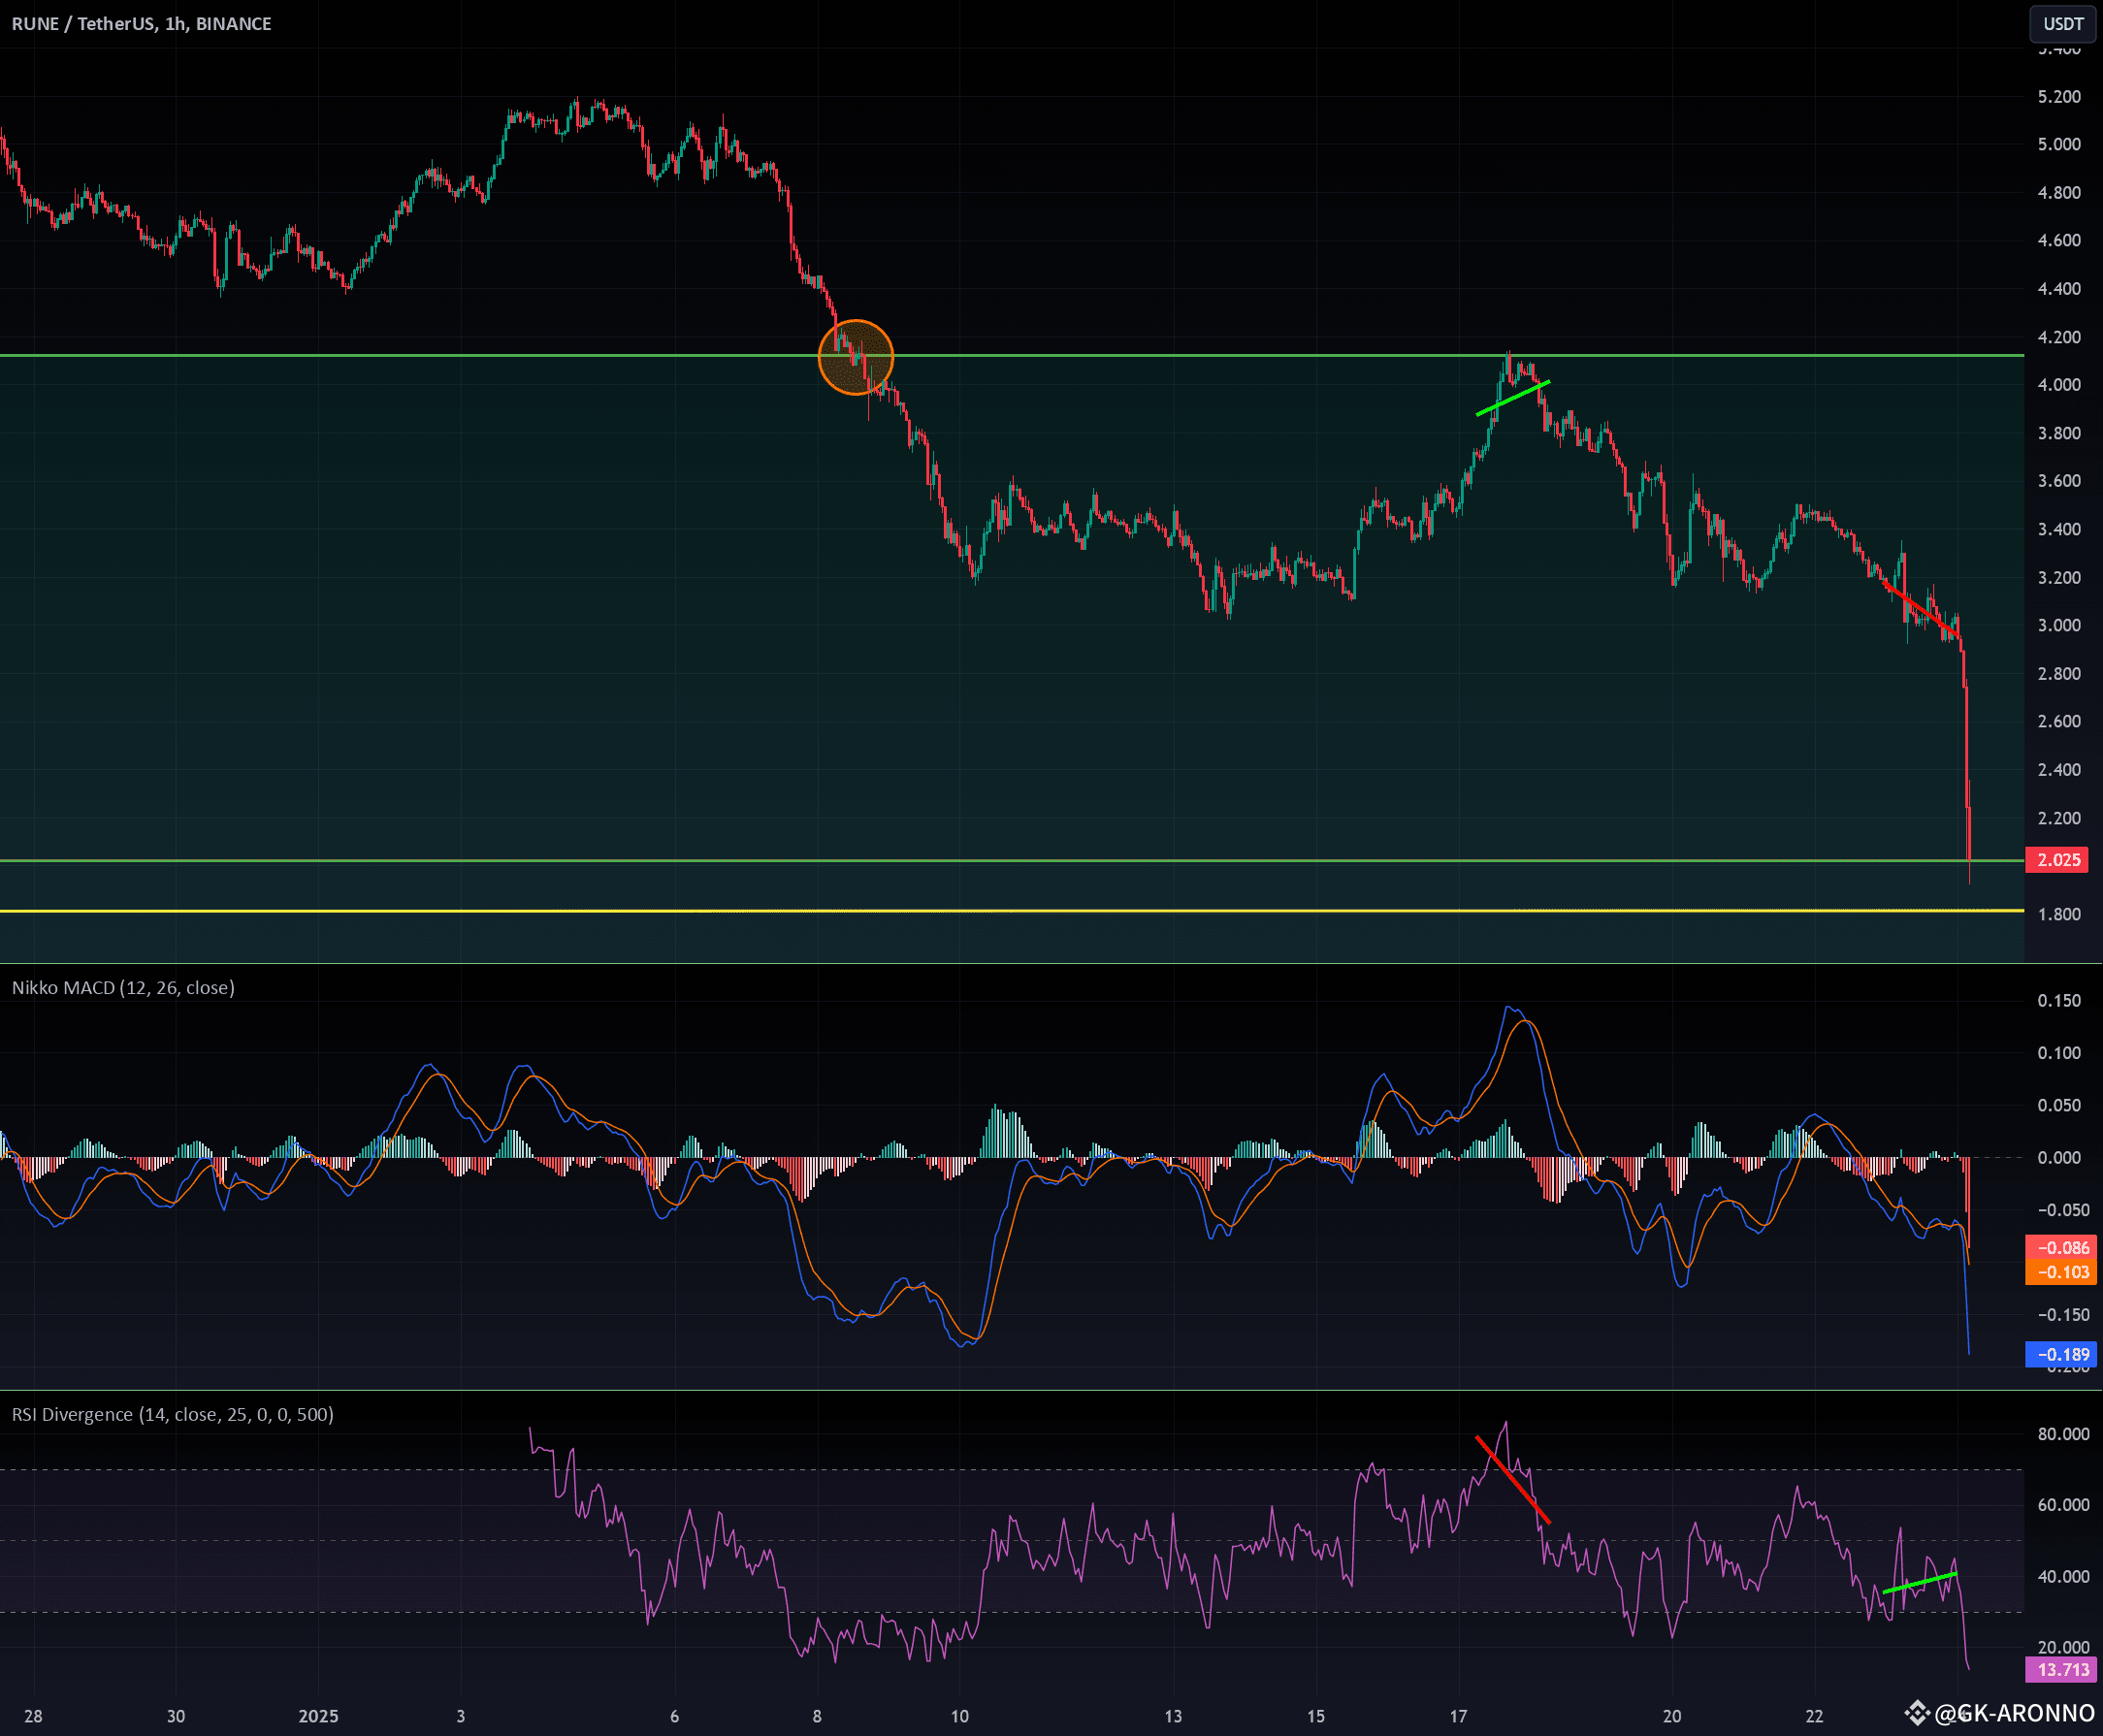Click the 2025 label on the time axis
Screen dimensions: 2103x1736
318,1716
